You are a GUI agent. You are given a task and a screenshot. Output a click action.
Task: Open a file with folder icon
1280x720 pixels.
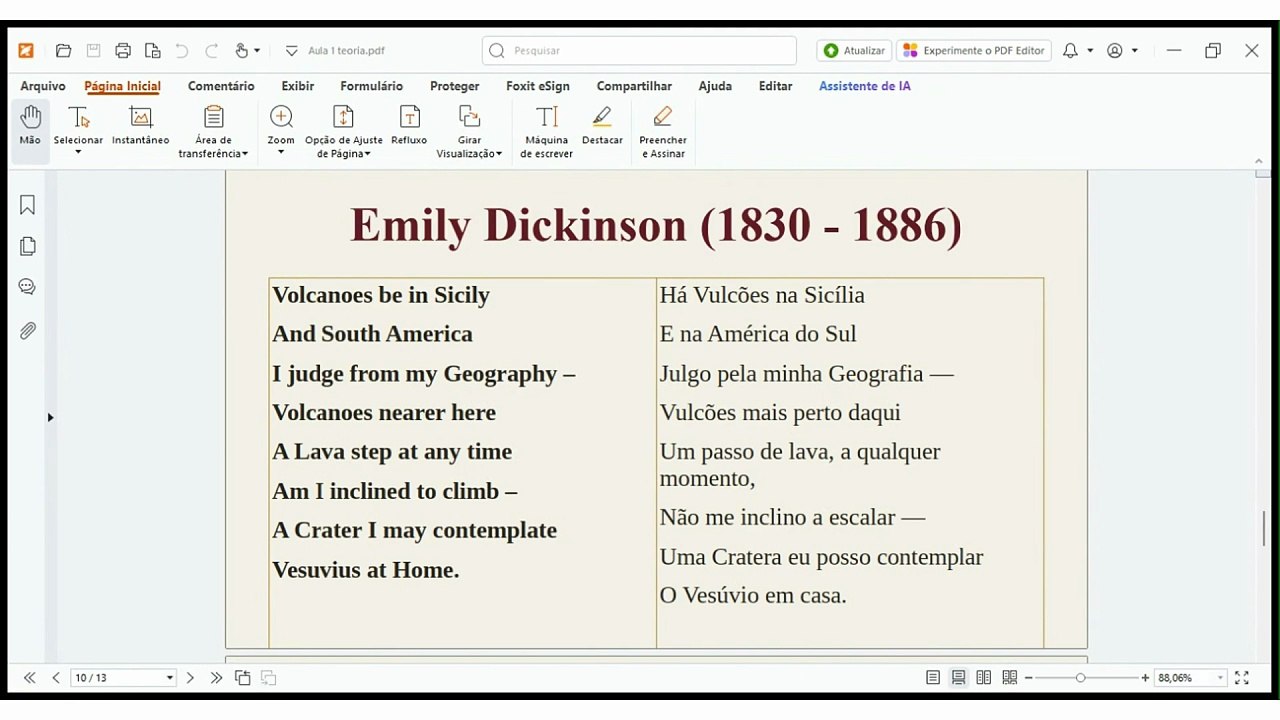pyautogui.click(x=63, y=51)
